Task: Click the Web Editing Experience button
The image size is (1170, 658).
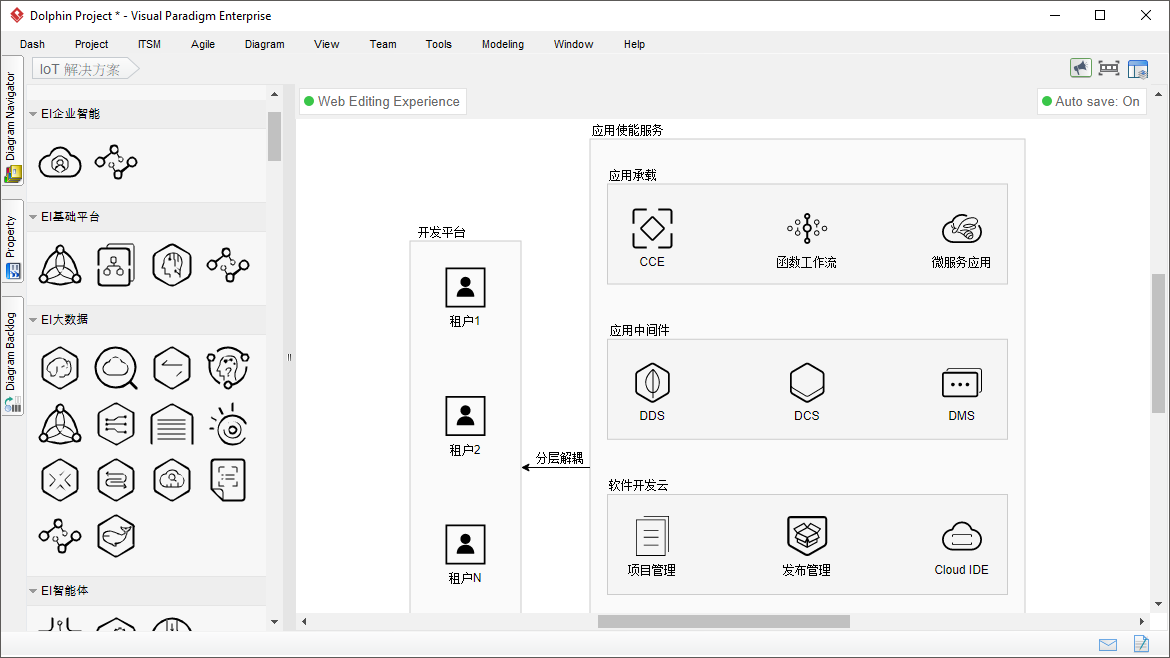Action: click(x=383, y=101)
